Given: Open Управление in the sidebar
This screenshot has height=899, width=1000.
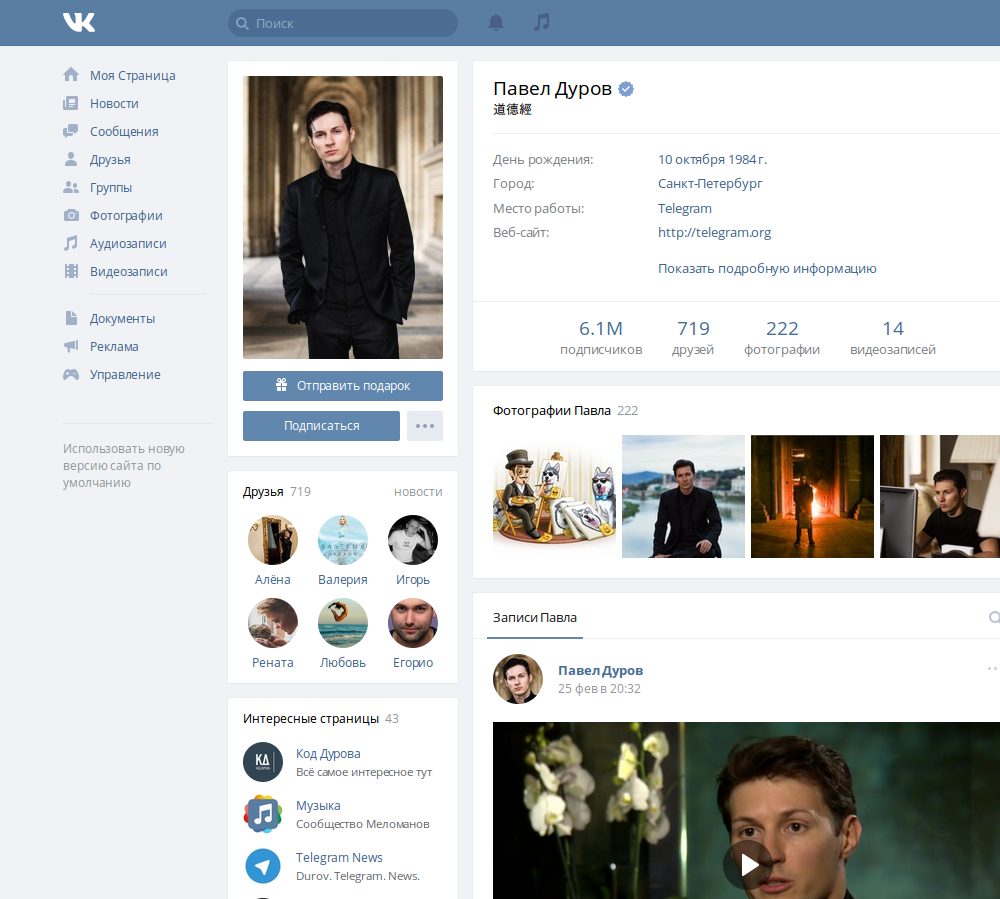Looking at the screenshot, I should (x=125, y=374).
